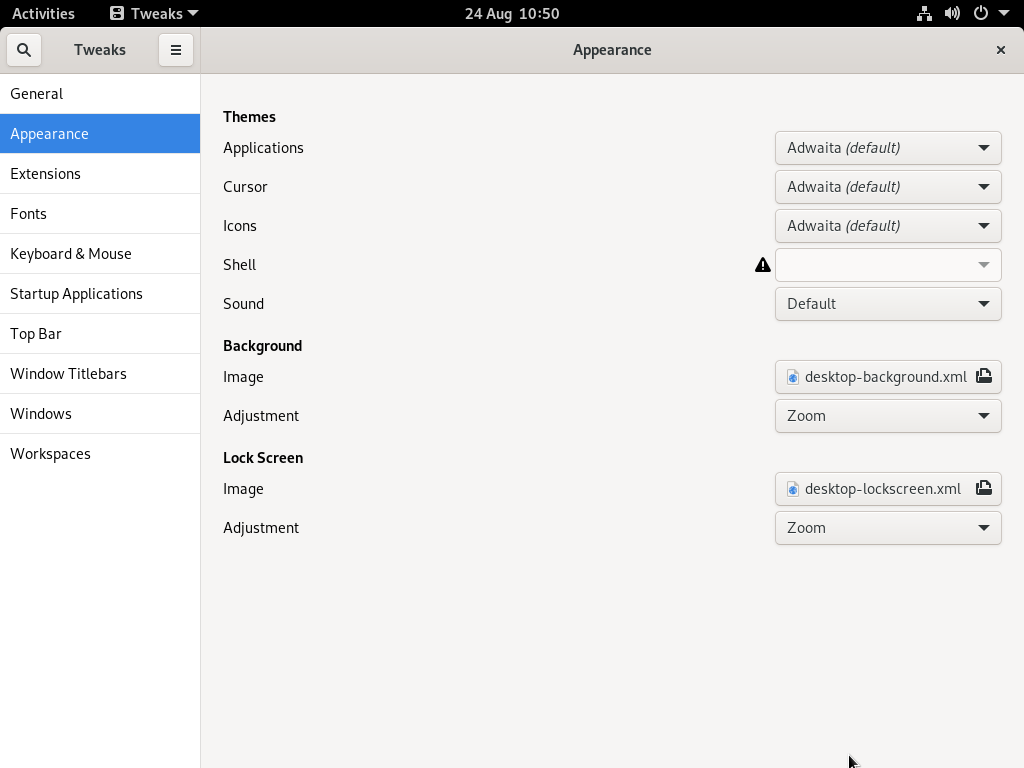Open the empty Shell theme dropdown

click(888, 264)
